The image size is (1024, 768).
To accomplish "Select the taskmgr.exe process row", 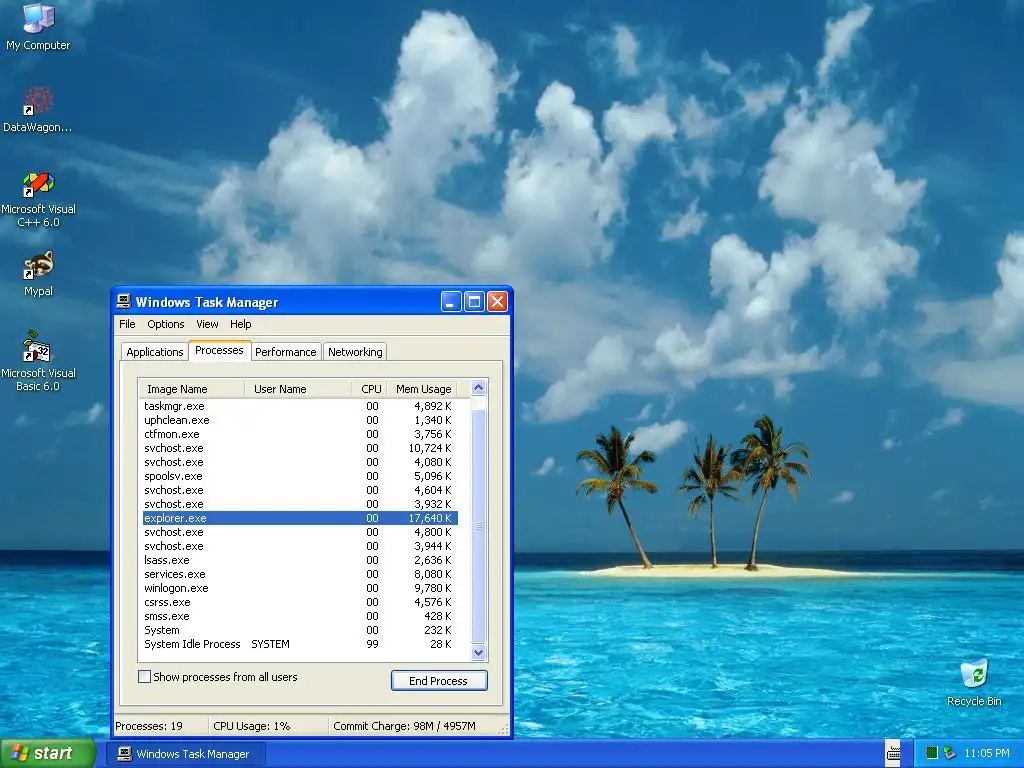I will coord(300,406).
